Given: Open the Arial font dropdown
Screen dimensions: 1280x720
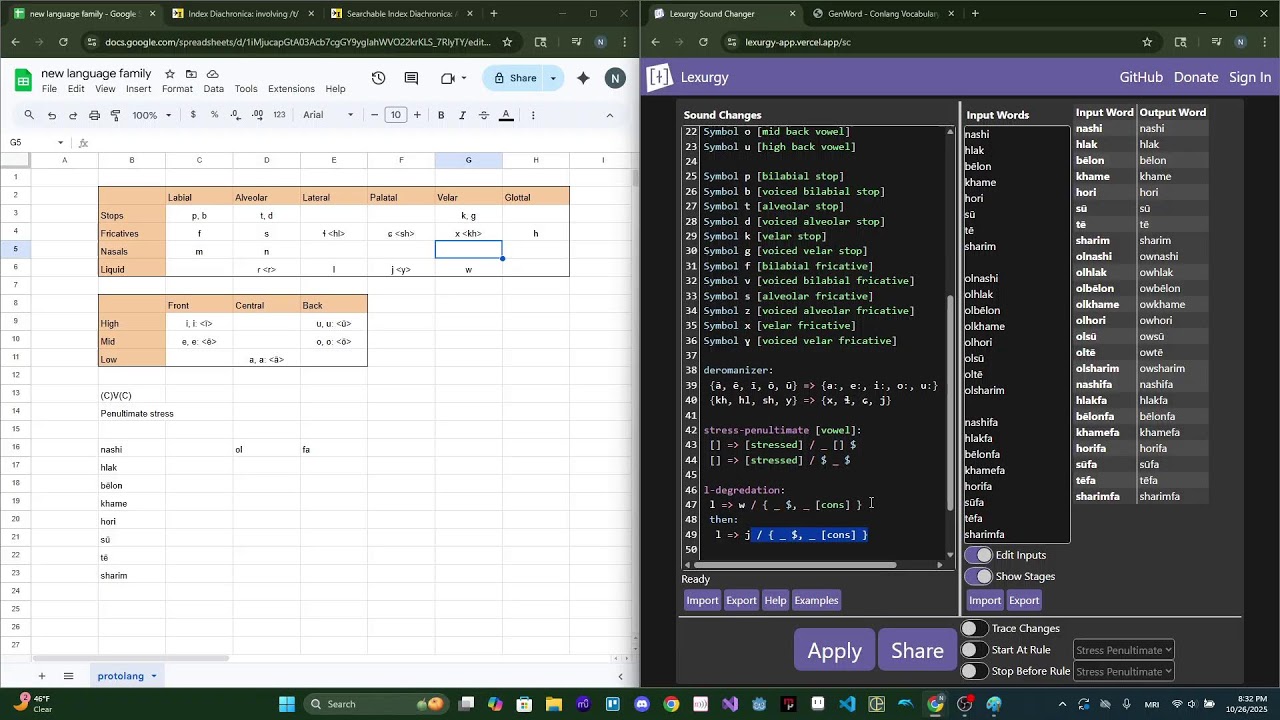Looking at the screenshot, I should click(x=328, y=115).
